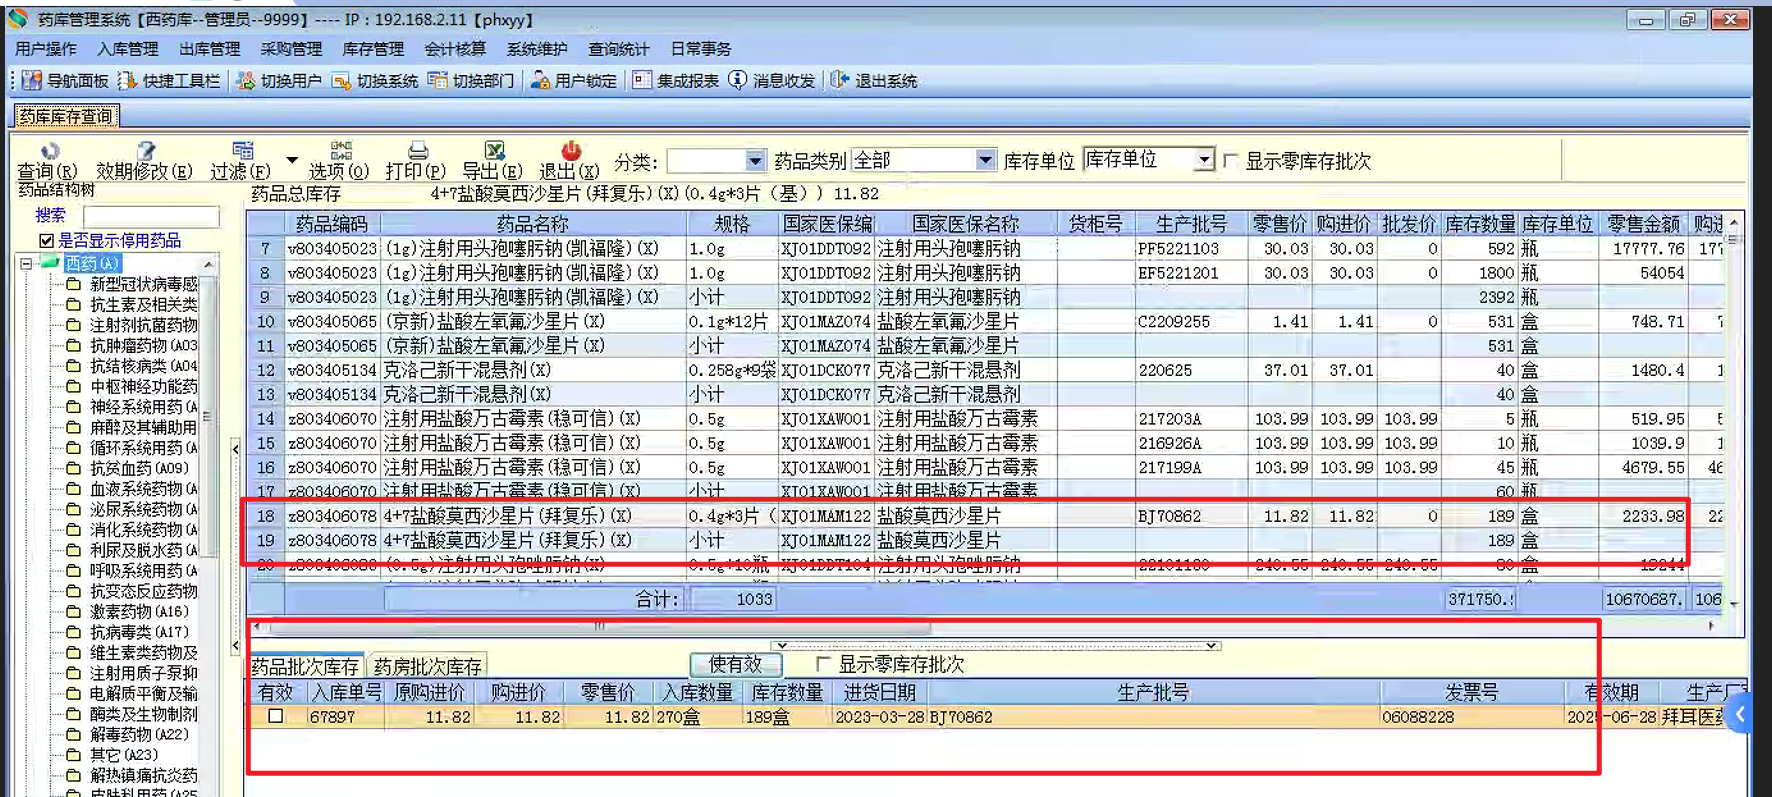Image resolution: width=1772 pixels, height=797 pixels.
Task: Open the 库存管理 menu
Action: pos(373,49)
